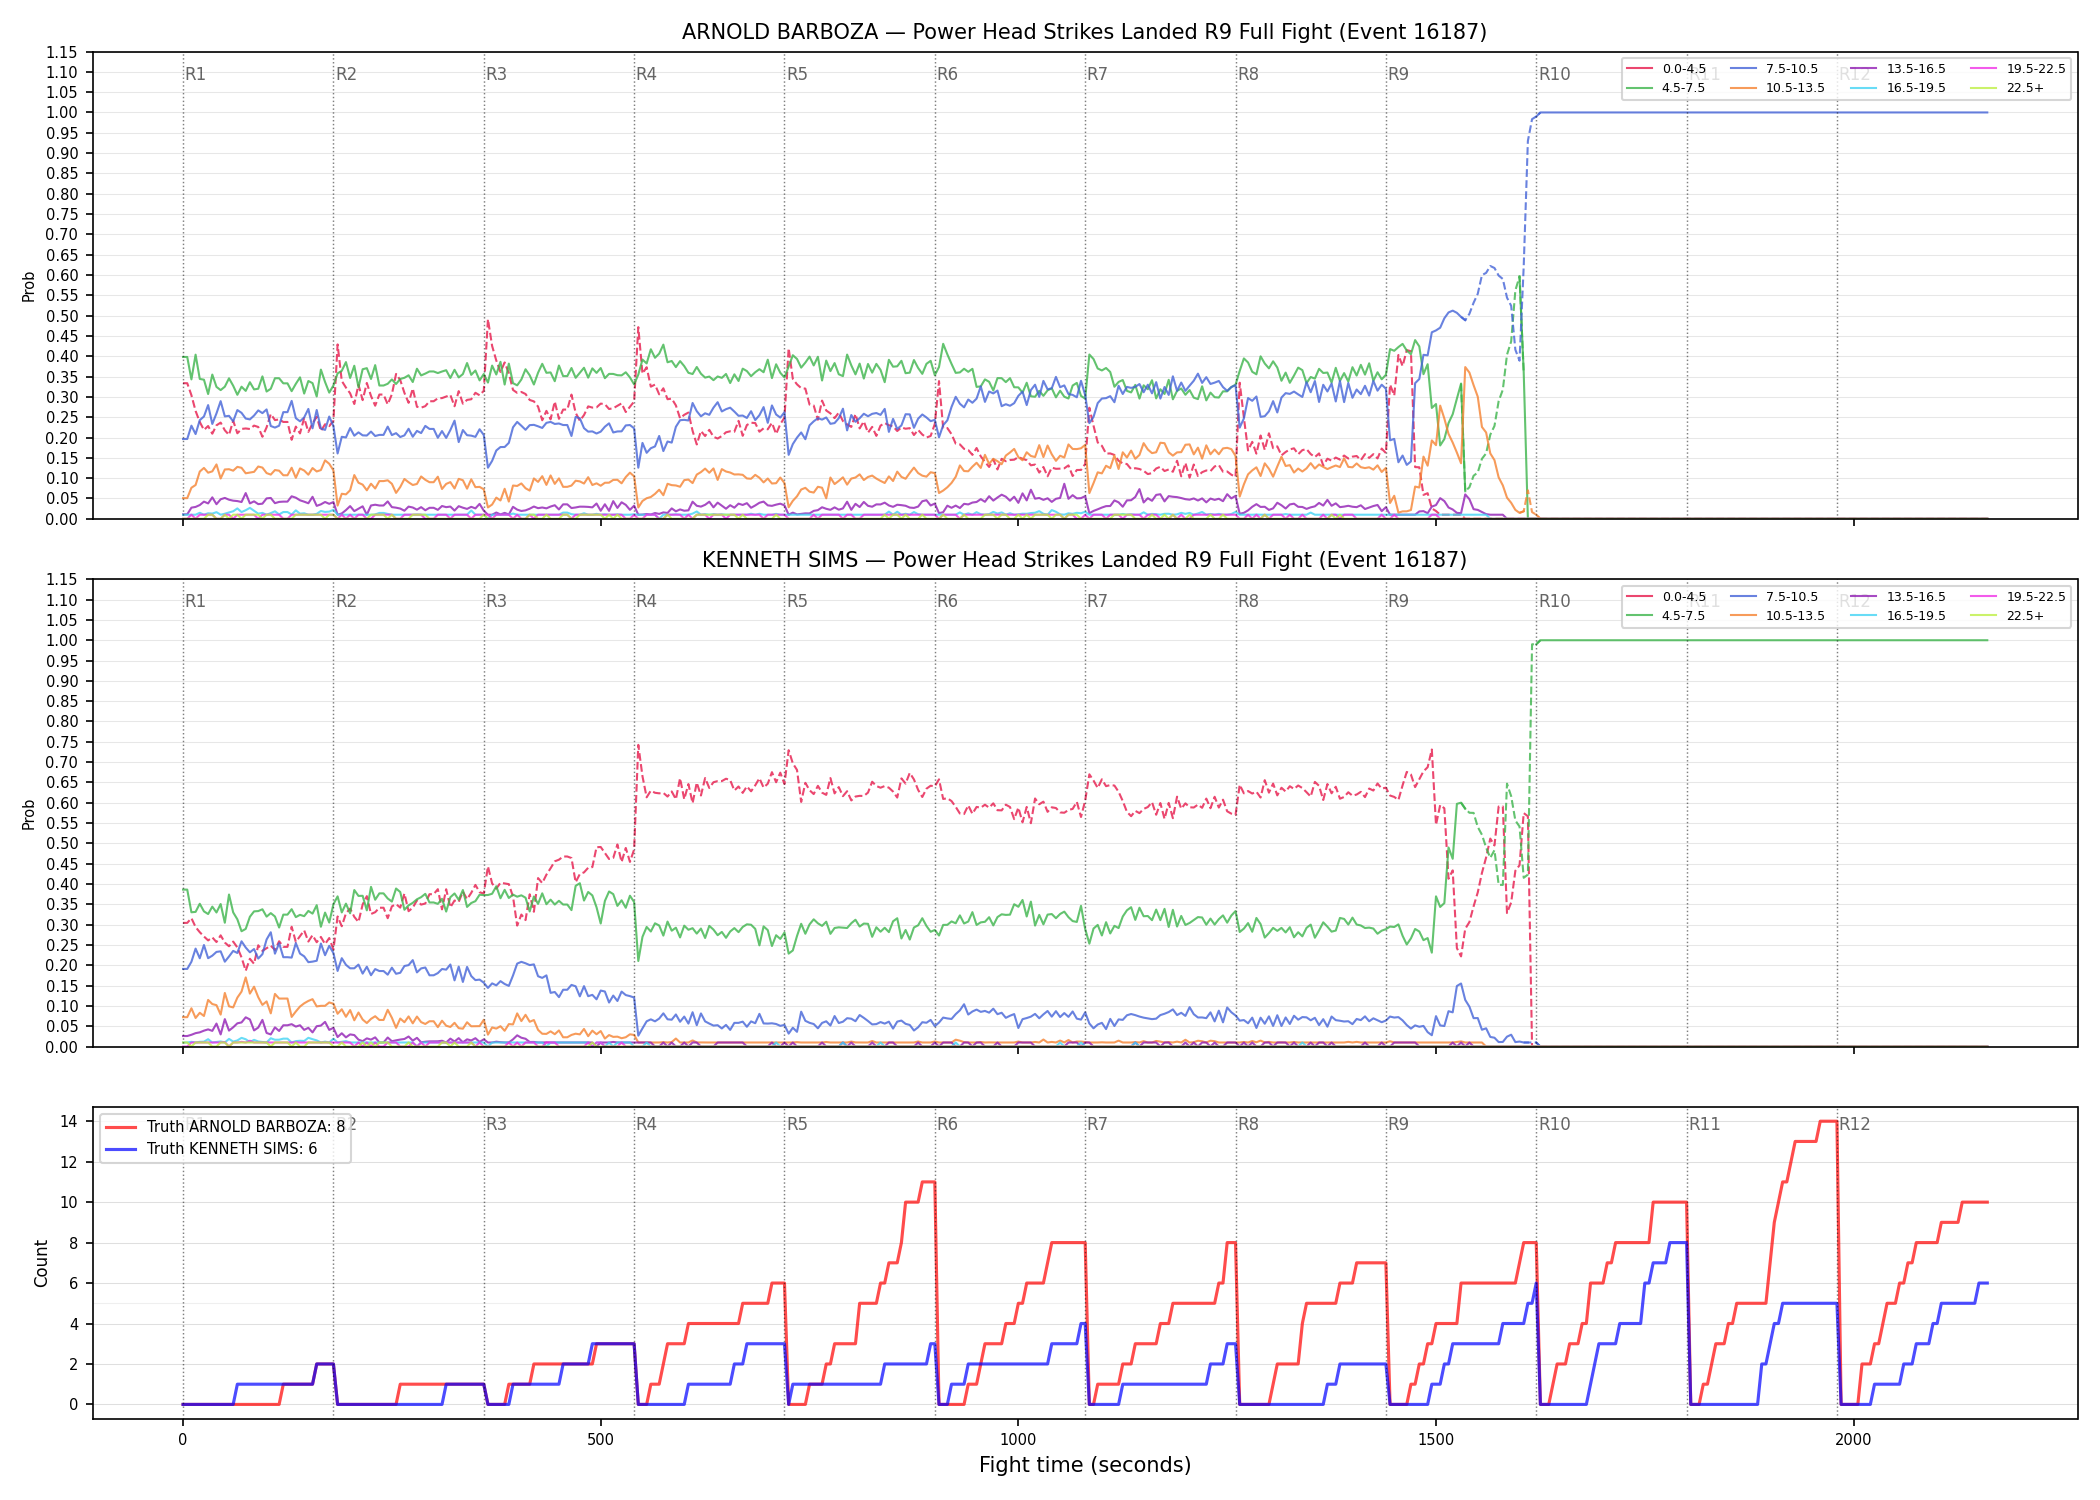This screenshot has width=2100, height=1500.
Task: Click the R10 round marker in Sims chart
Action: tap(1554, 601)
